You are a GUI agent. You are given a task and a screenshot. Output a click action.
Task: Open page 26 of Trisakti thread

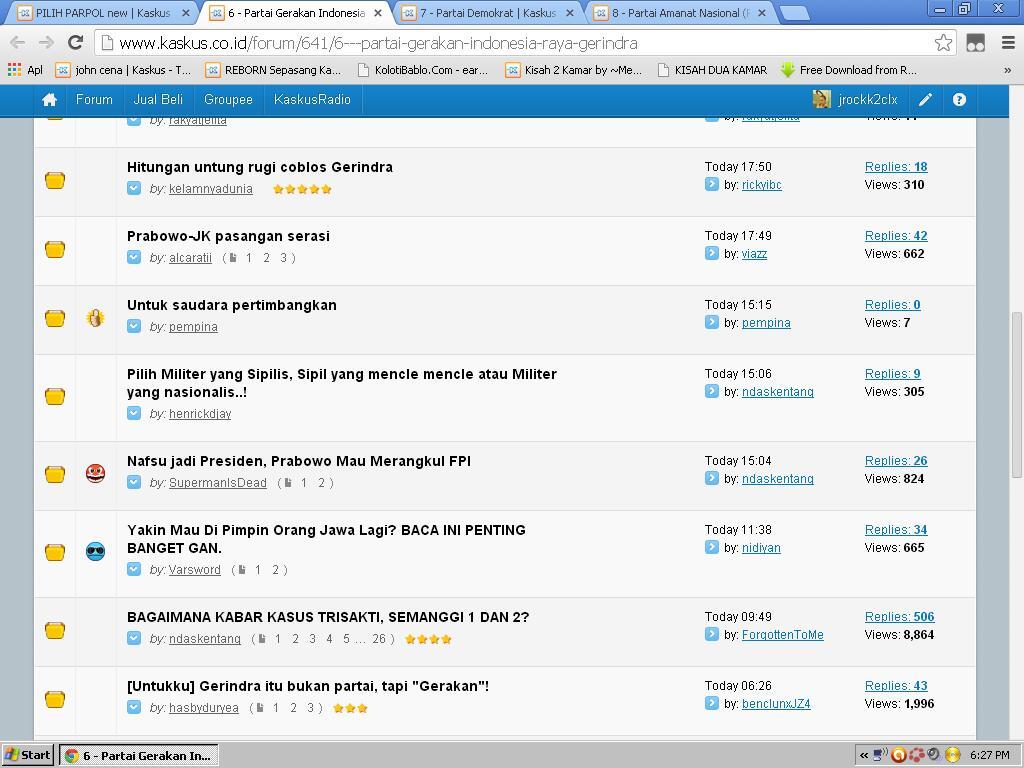[x=379, y=639]
